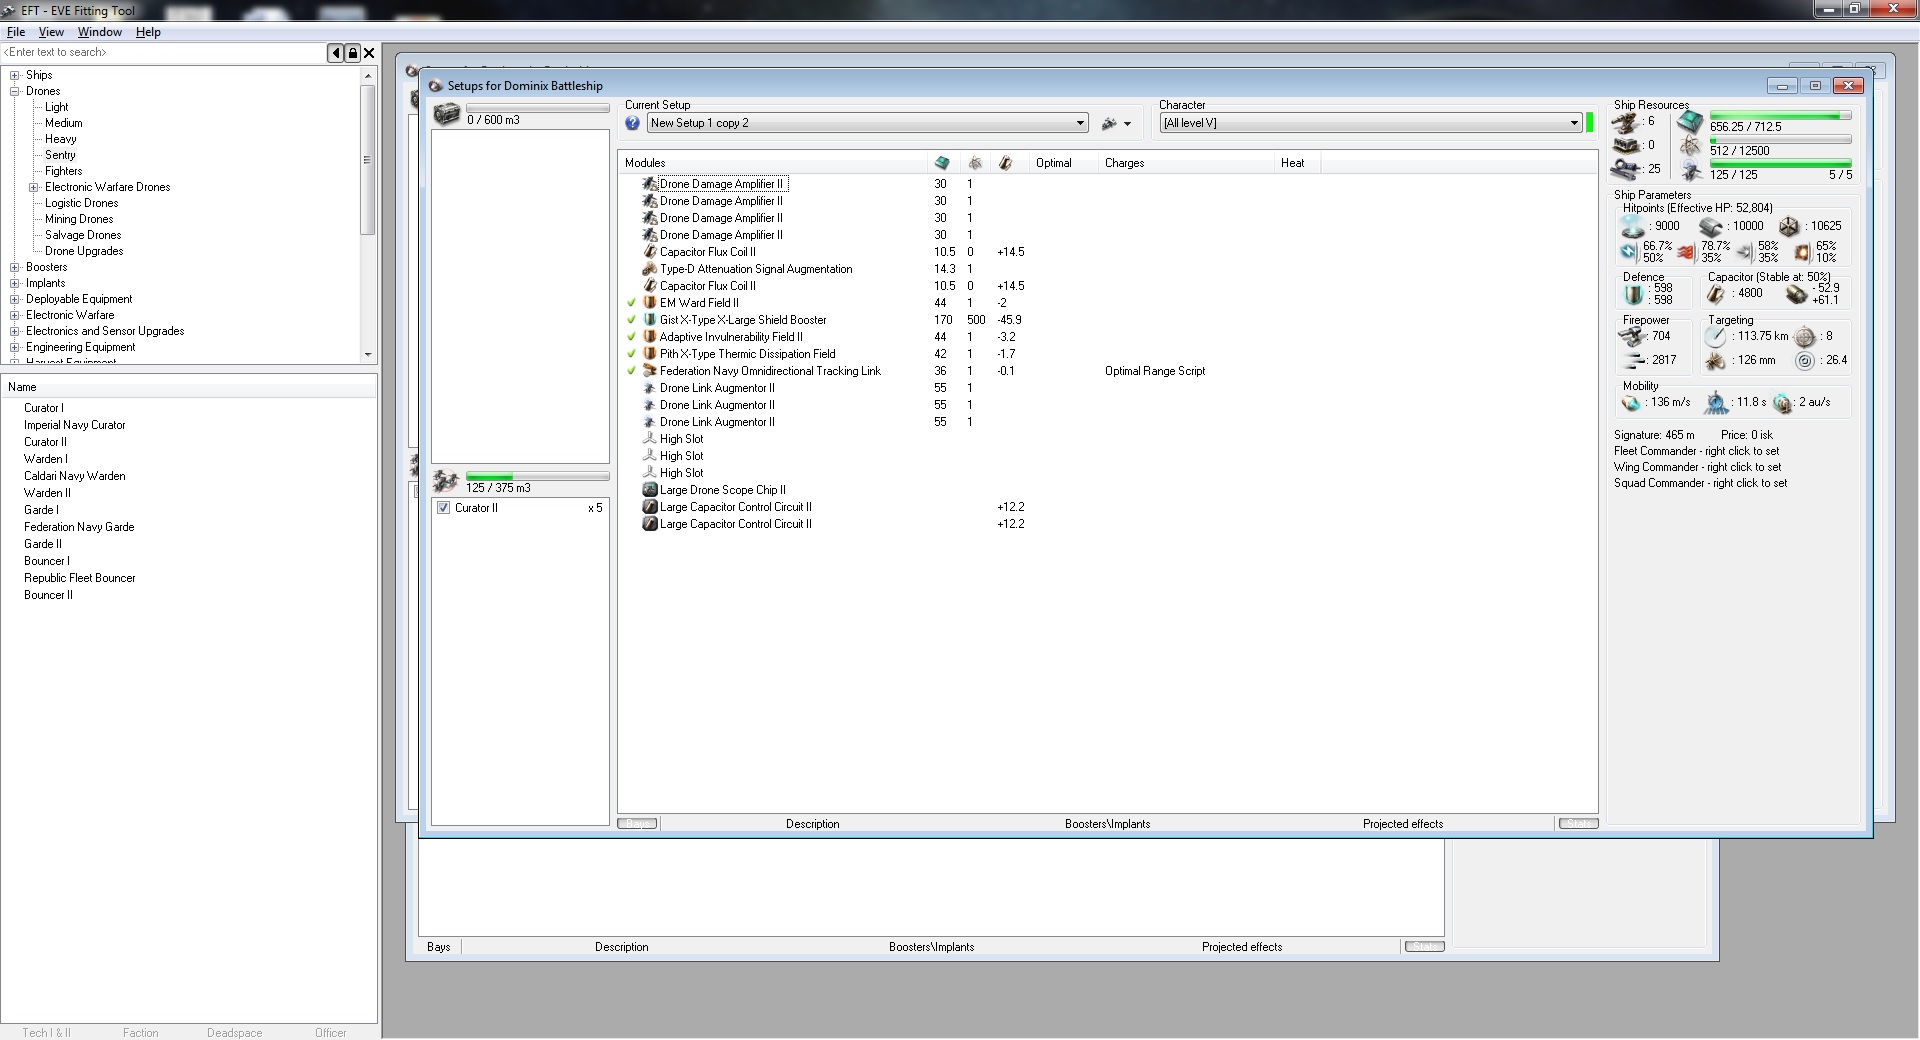Click the shield hitpoints icon
Image resolution: width=1920 pixels, height=1040 pixels.
[x=1633, y=226]
